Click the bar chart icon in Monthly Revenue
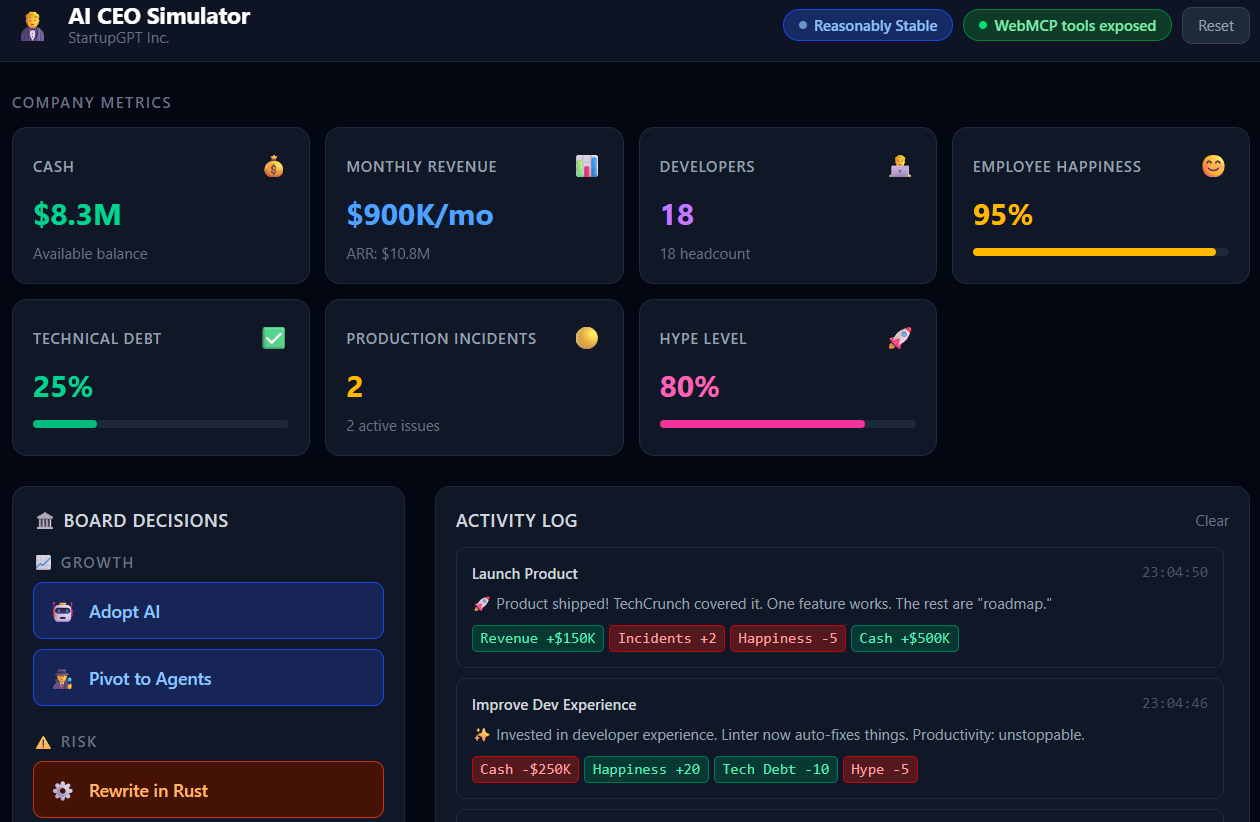The height and width of the screenshot is (822, 1260). coord(587,166)
